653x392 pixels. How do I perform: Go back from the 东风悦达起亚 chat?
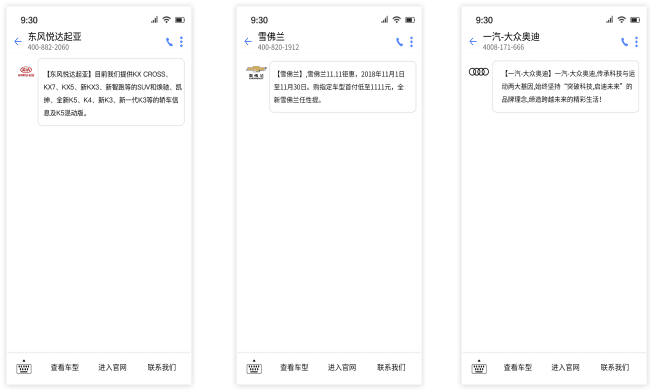[x=17, y=41]
